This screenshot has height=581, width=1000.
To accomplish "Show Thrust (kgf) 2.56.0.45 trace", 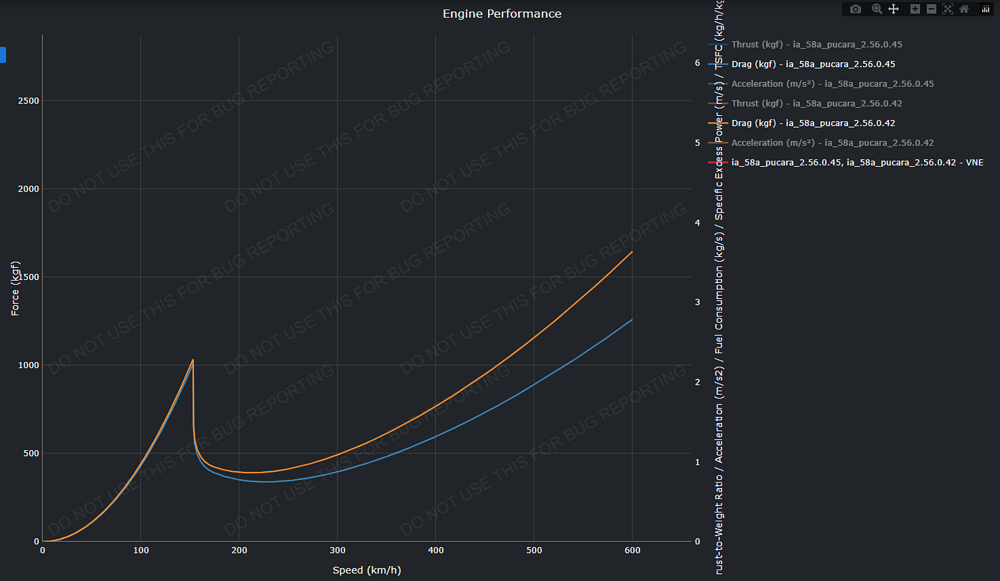I will click(816, 45).
